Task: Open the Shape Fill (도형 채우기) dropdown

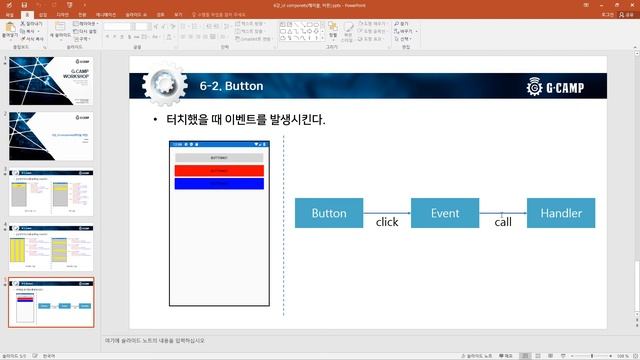Action: 372,24
